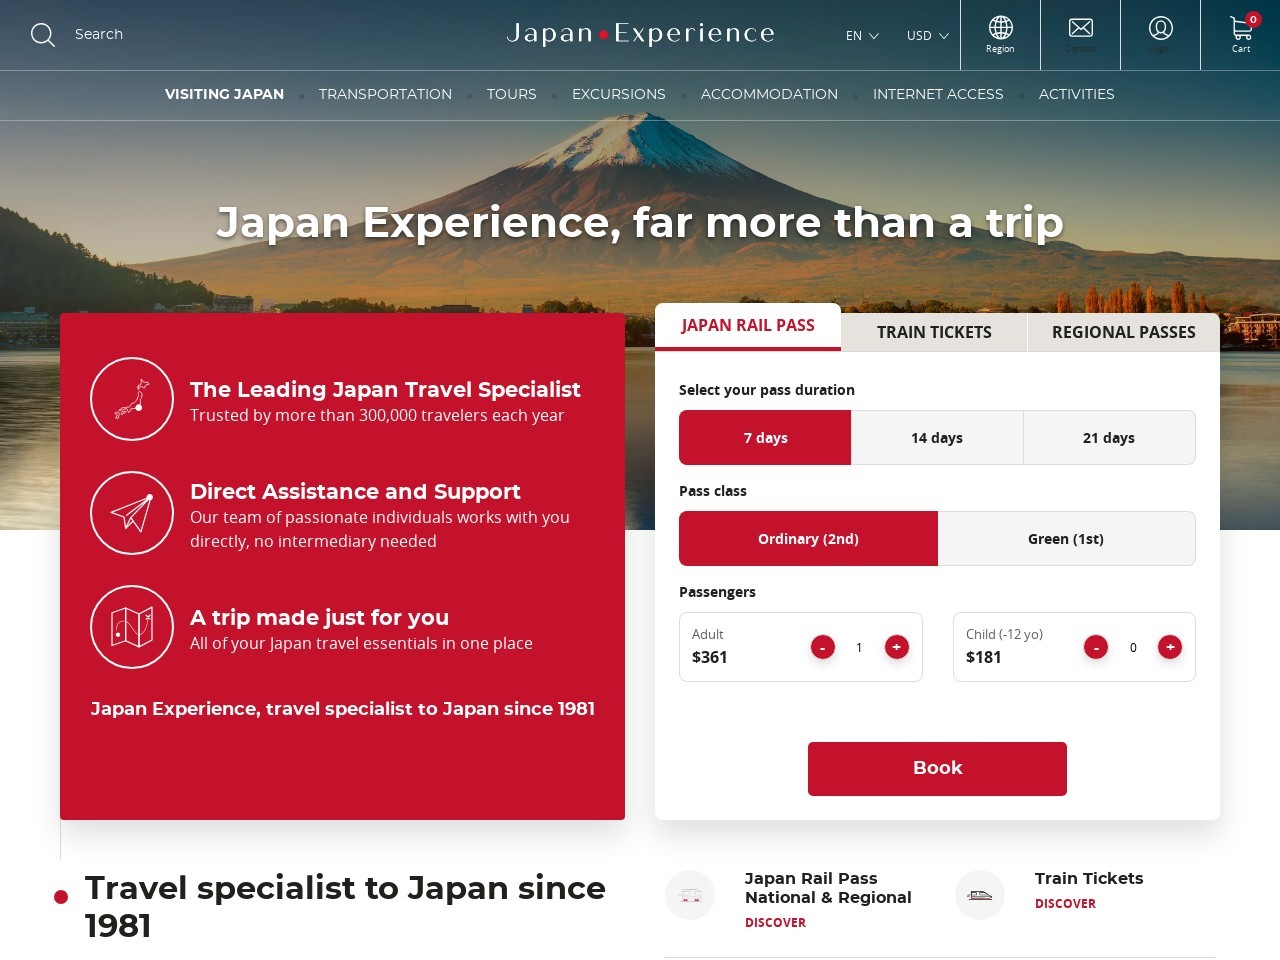Focus the Search input field
The width and height of the screenshot is (1280, 960).
[x=99, y=34]
